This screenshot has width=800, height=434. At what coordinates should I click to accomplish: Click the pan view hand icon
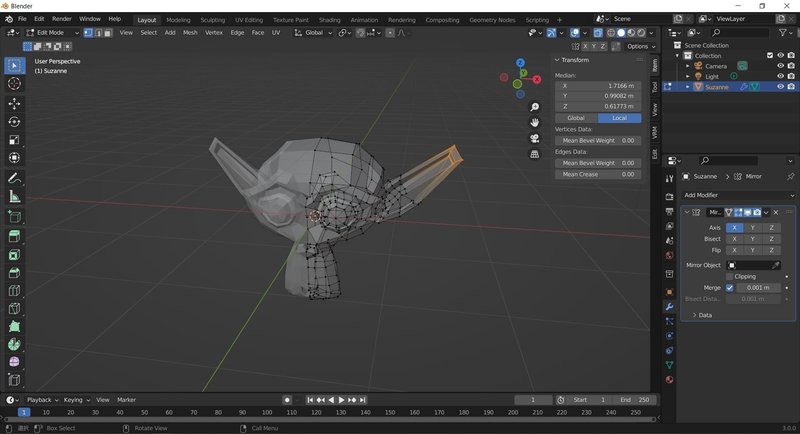tap(534, 122)
